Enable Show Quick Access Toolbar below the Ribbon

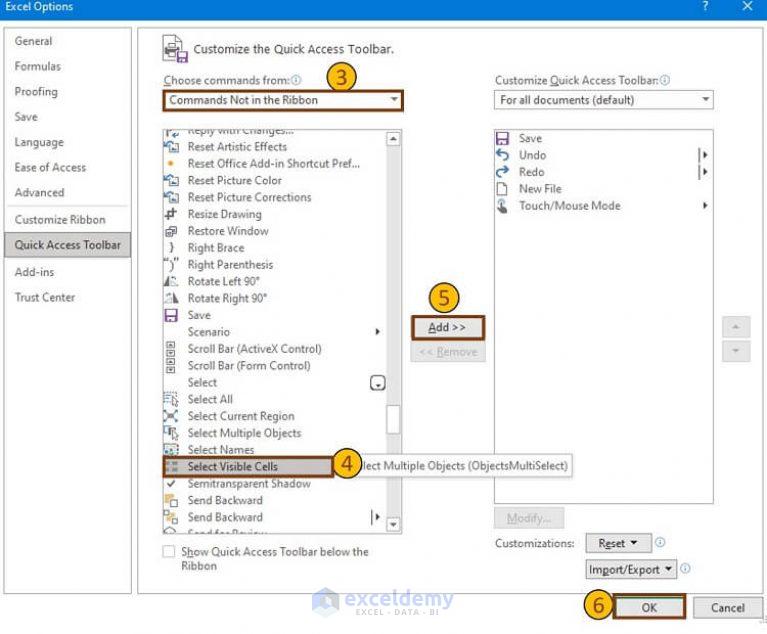169,551
